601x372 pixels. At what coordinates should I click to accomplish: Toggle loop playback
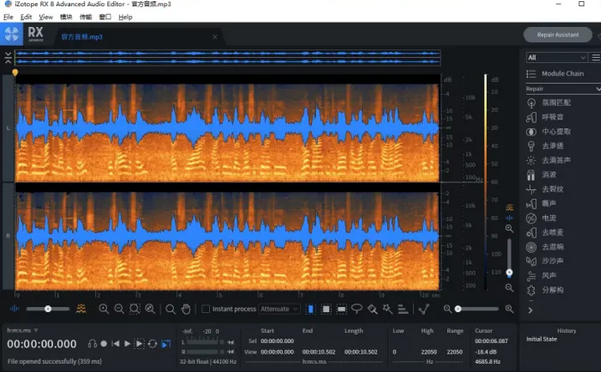152,344
